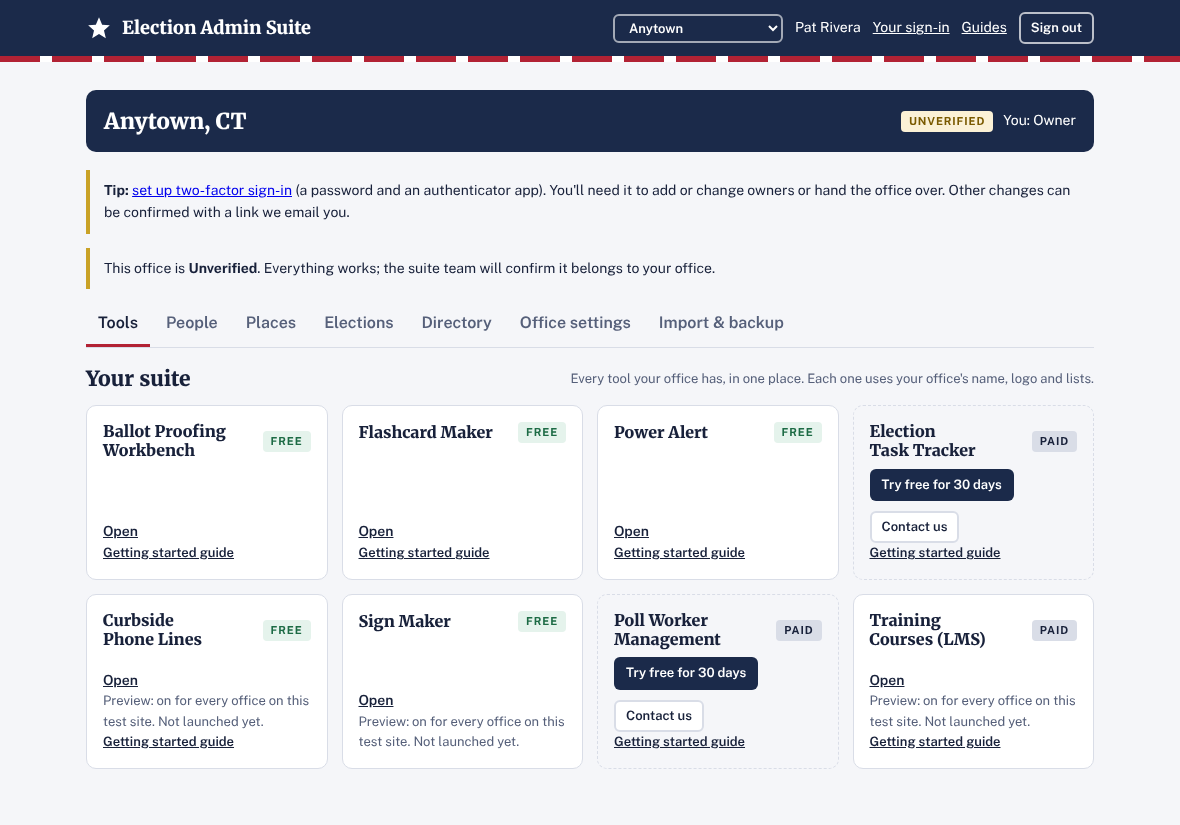Go to the Office settings tab

(x=575, y=323)
